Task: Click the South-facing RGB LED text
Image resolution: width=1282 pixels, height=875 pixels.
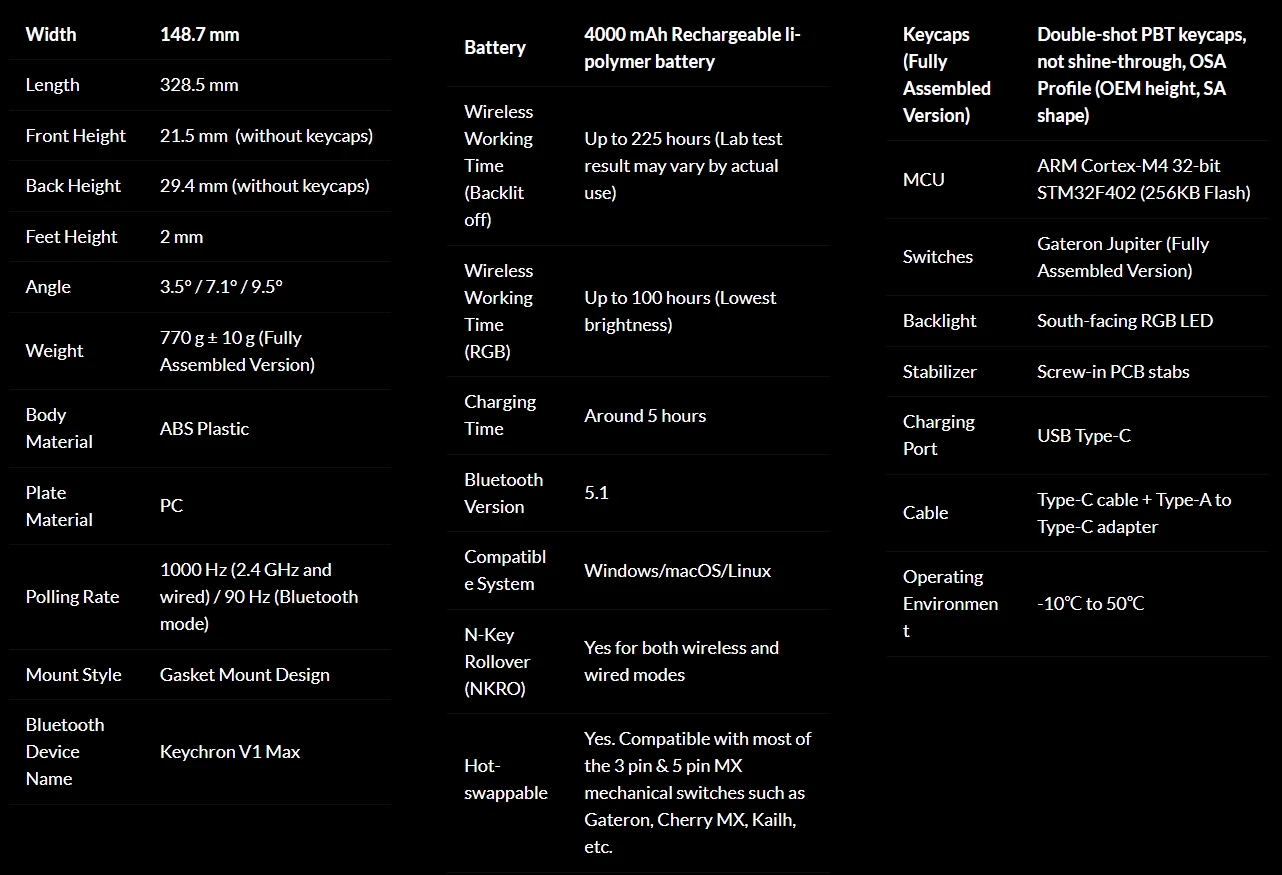Action: click(1124, 321)
